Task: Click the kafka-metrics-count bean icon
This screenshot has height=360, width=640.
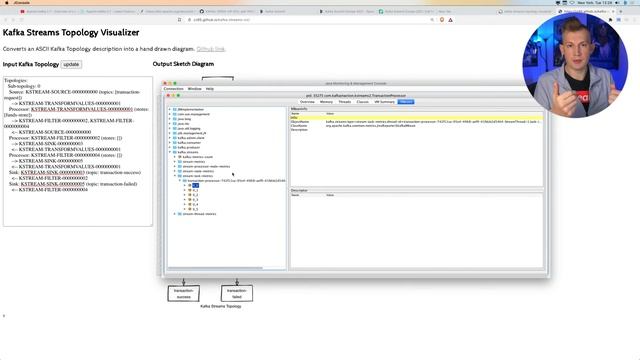Action: point(180,157)
